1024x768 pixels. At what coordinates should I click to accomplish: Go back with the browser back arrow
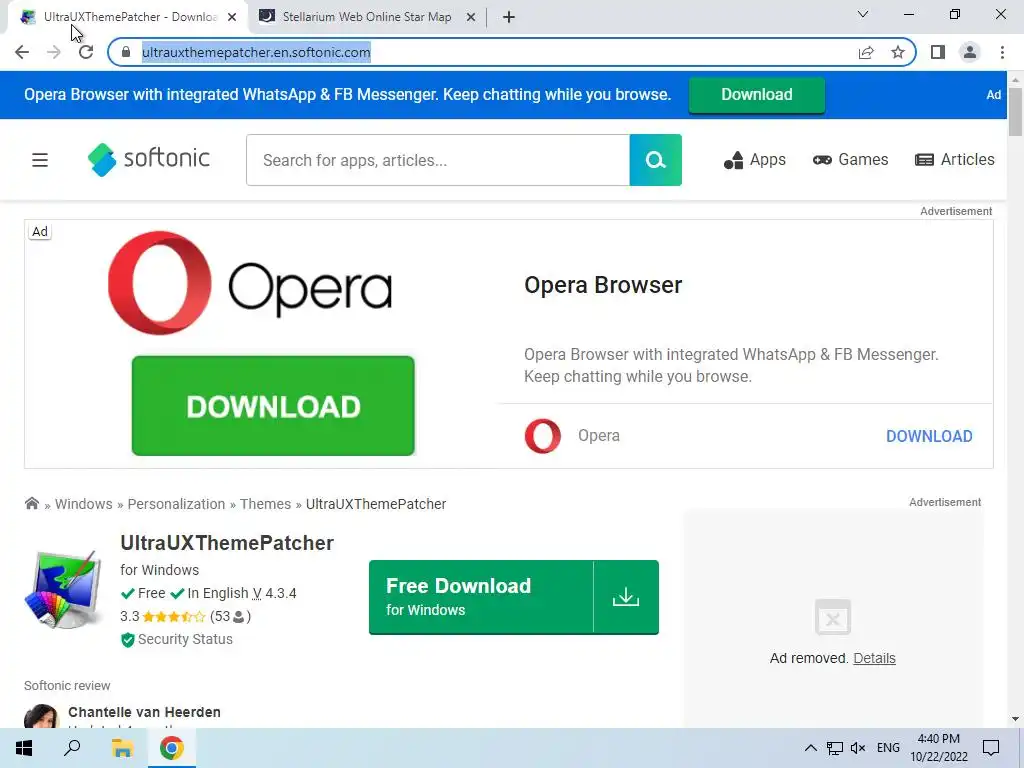22,52
